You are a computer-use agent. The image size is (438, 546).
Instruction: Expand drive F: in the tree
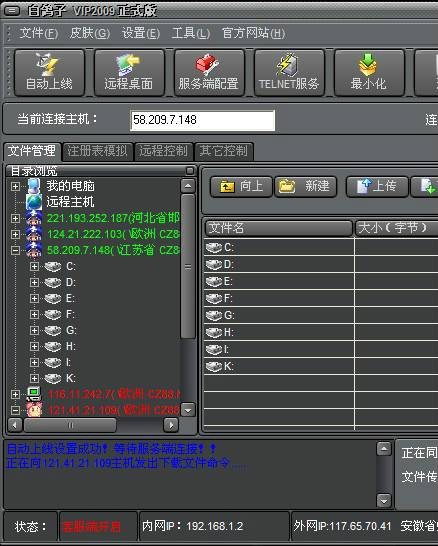(34, 314)
